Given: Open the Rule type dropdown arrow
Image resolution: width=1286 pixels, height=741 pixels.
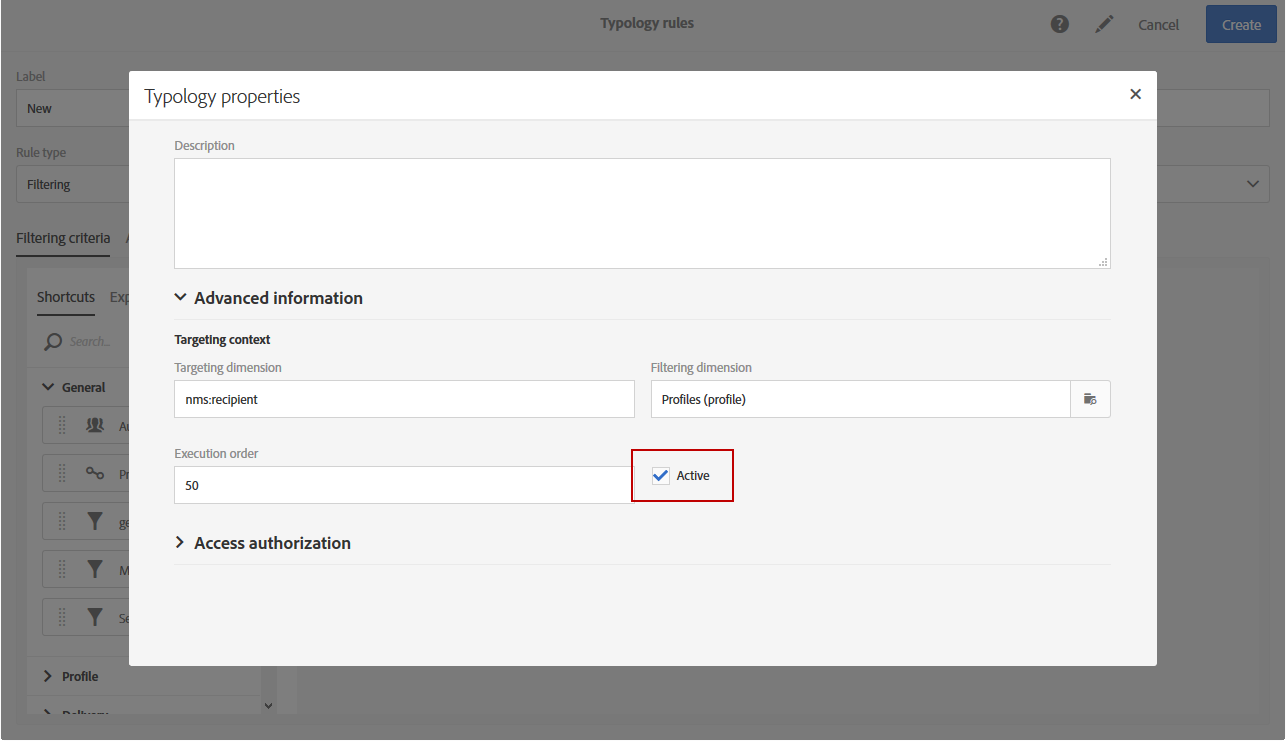Looking at the screenshot, I should pos(1252,184).
